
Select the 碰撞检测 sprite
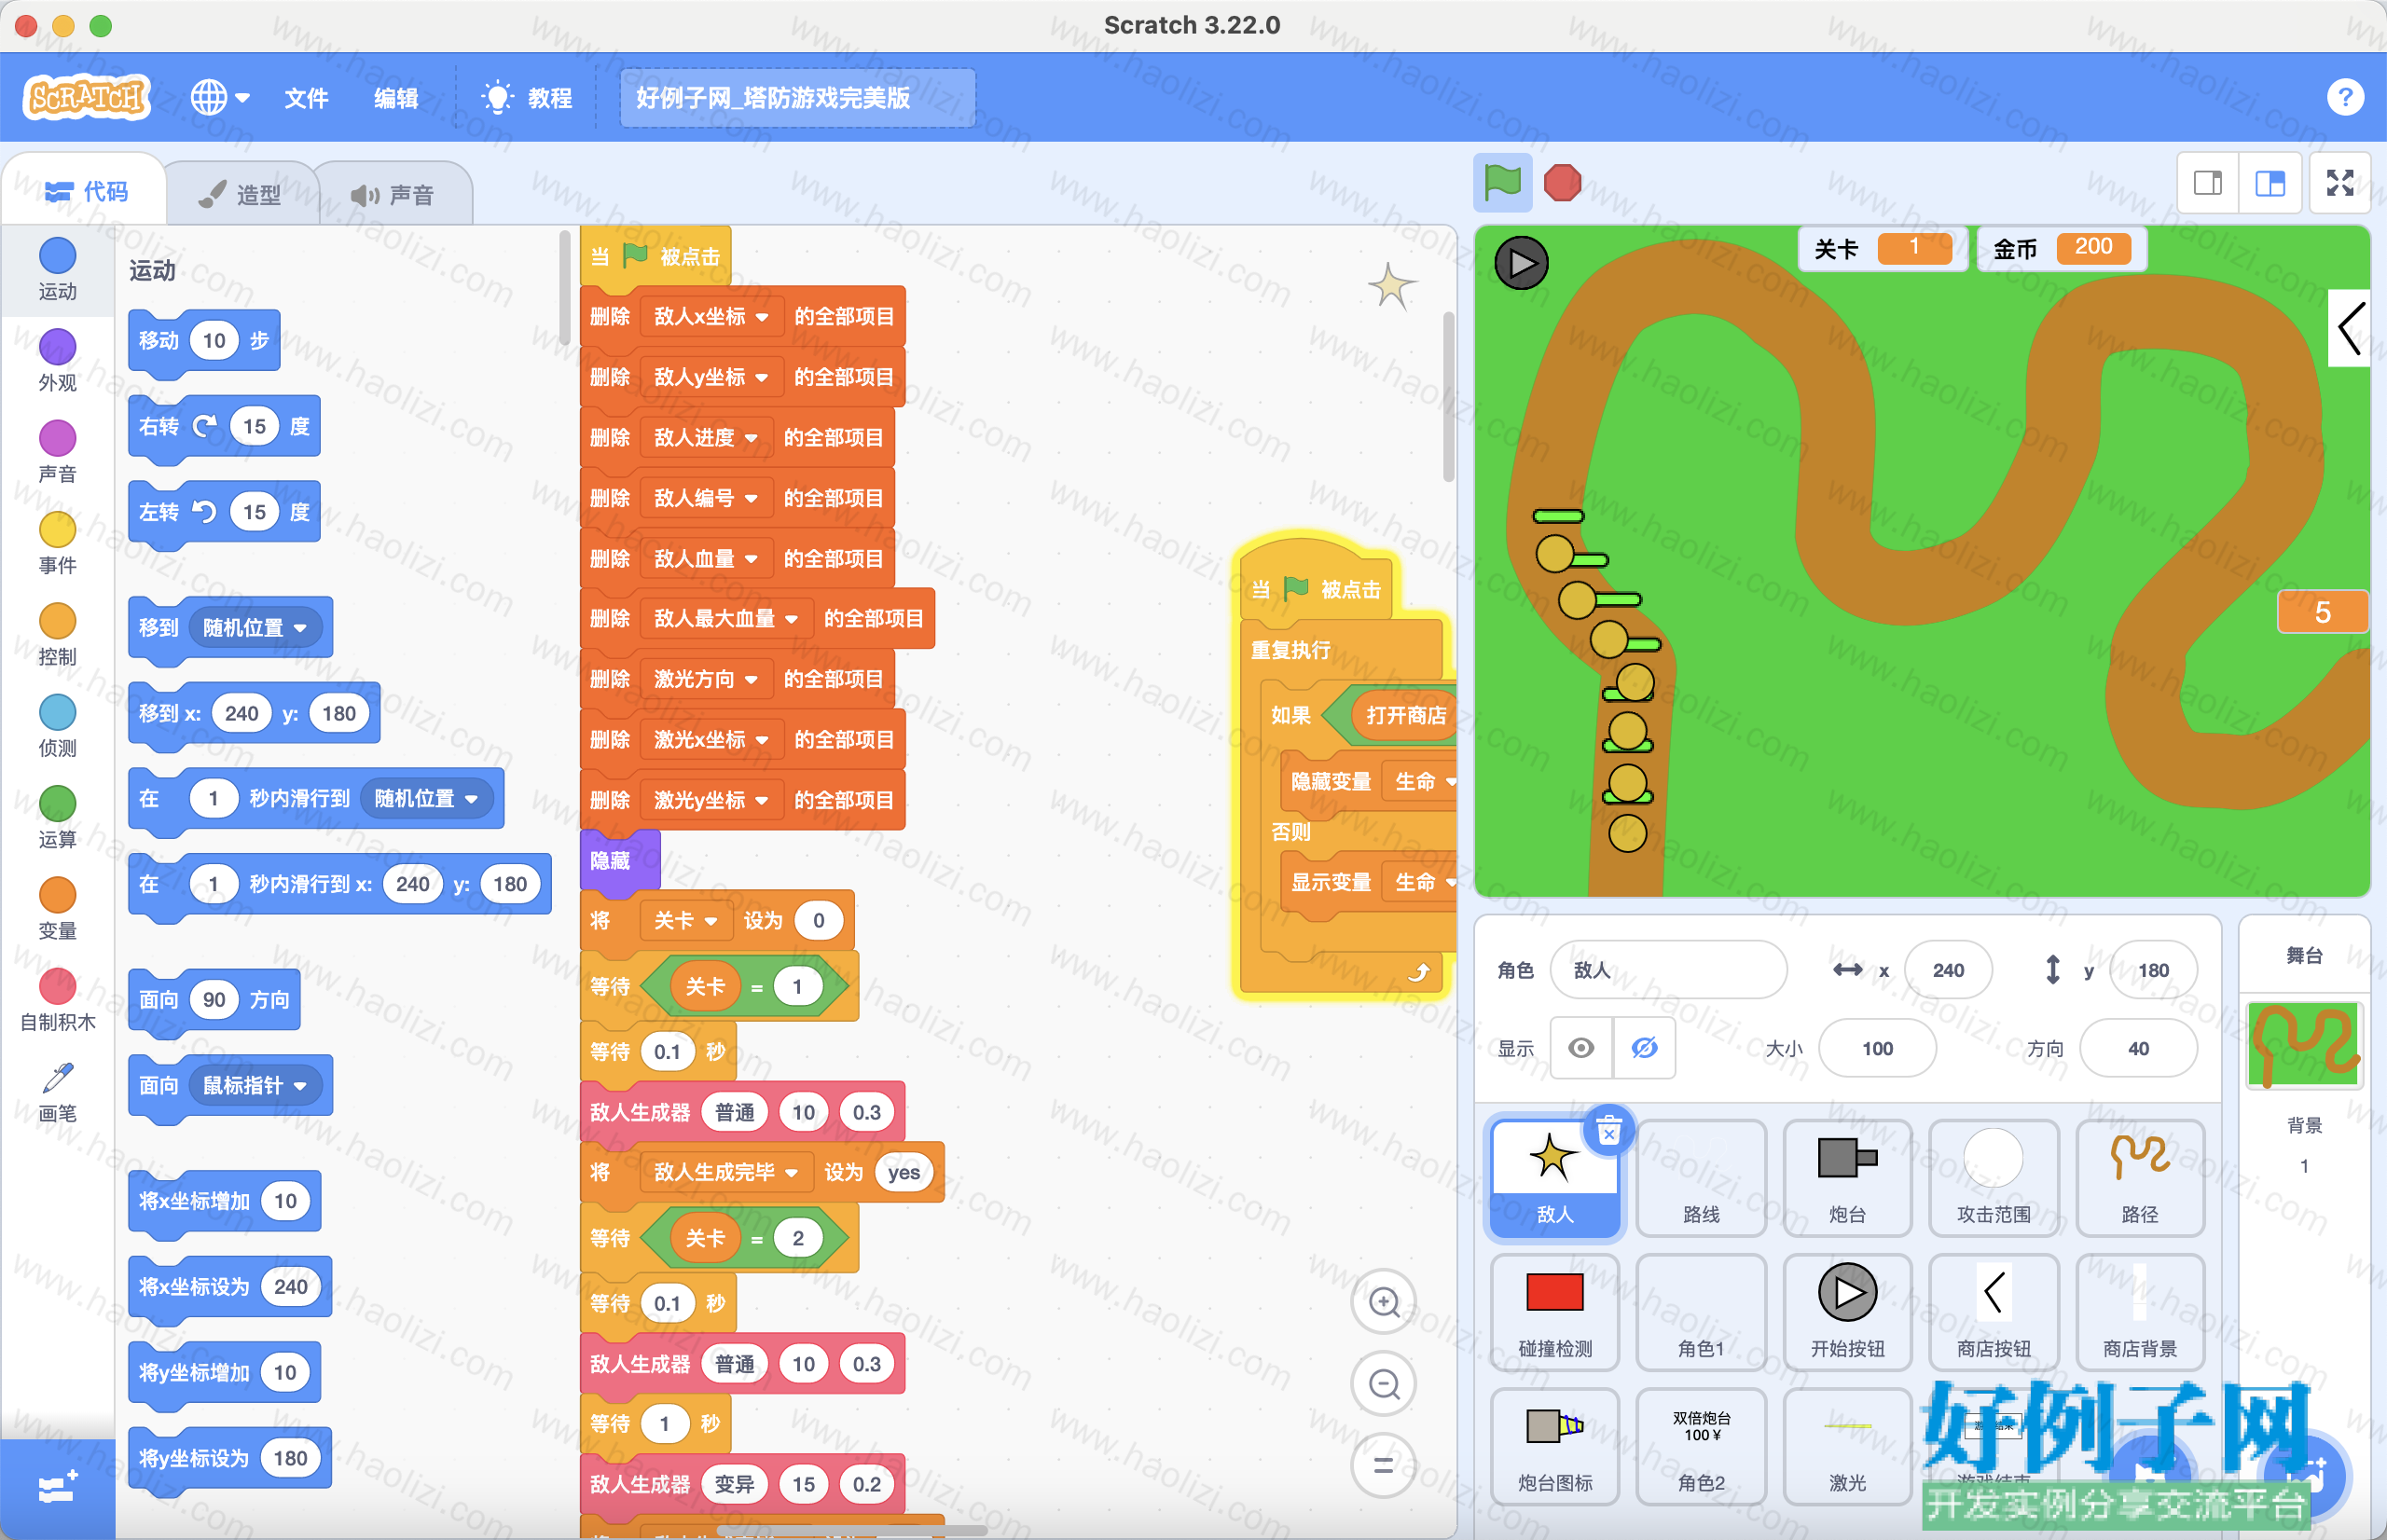1554,1312
